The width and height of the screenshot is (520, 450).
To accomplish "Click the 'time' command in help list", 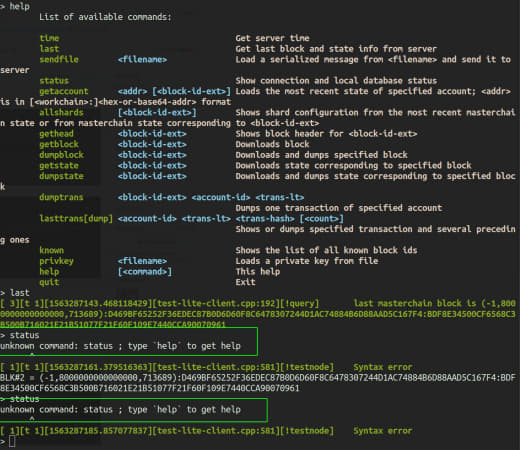I will pos(49,38).
